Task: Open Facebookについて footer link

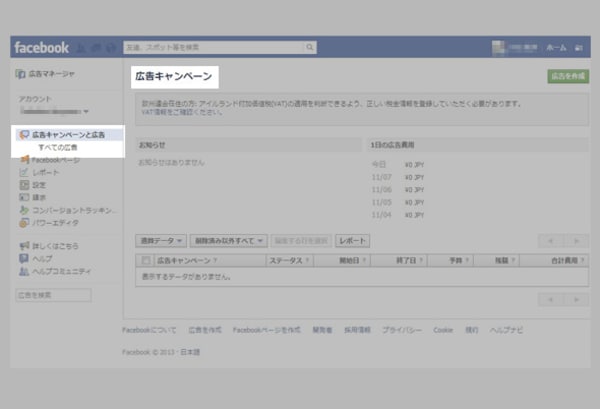Action: coord(149,330)
